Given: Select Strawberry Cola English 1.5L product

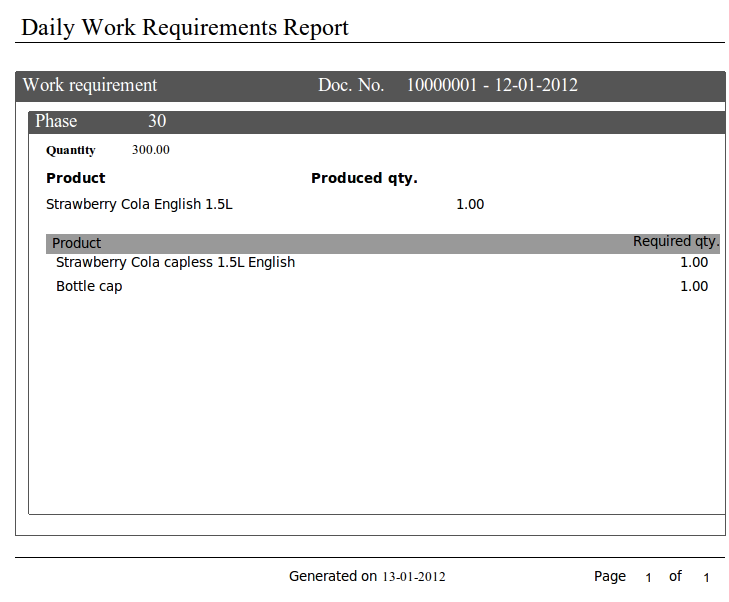Looking at the screenshot, I should [x=139, y=204].
